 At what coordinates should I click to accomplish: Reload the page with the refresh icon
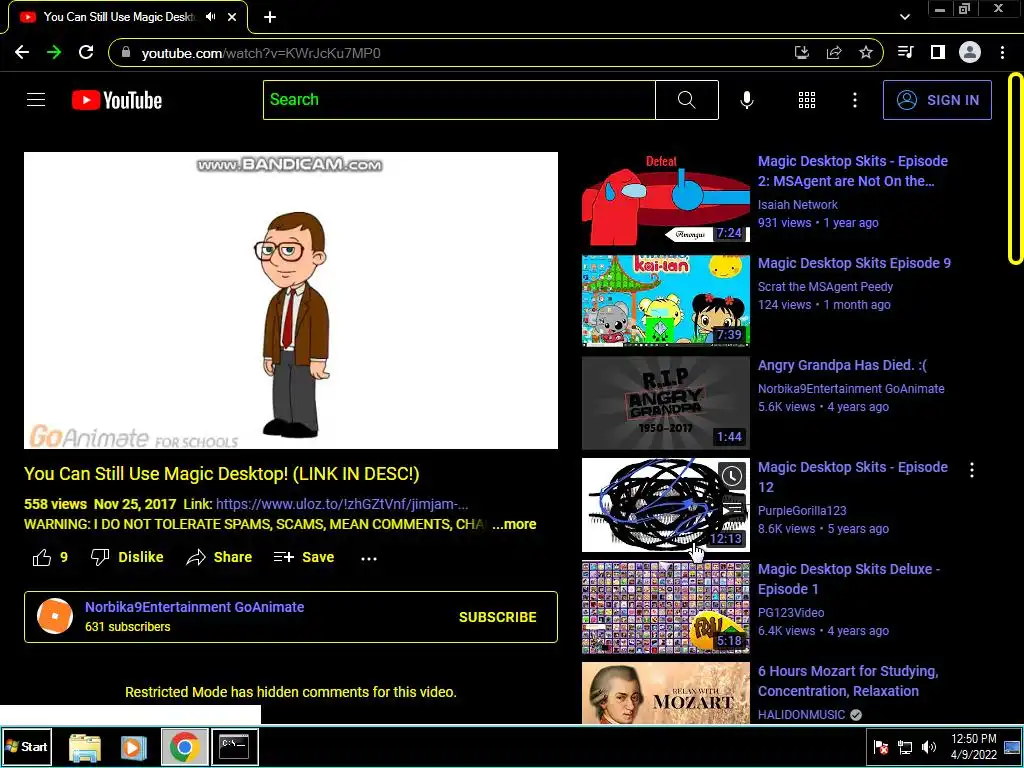pyautogui.click(x=86, y=53)
